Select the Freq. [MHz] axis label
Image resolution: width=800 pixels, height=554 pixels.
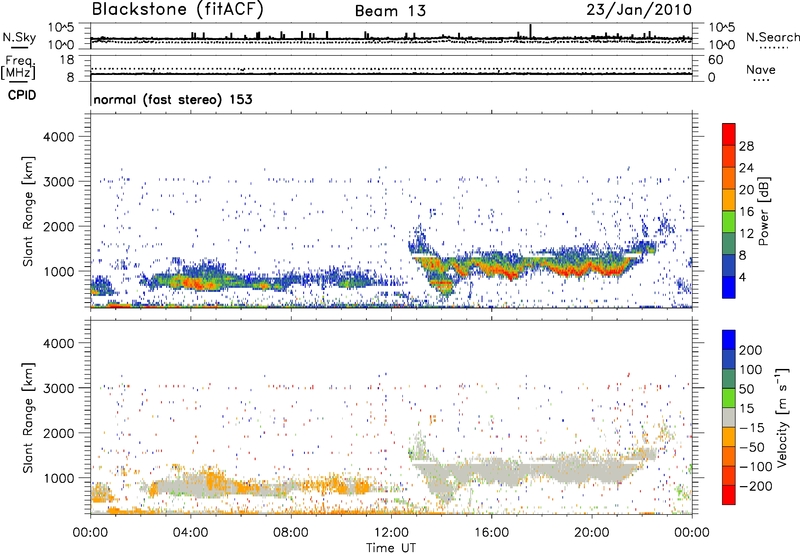[x=19, y=68]
